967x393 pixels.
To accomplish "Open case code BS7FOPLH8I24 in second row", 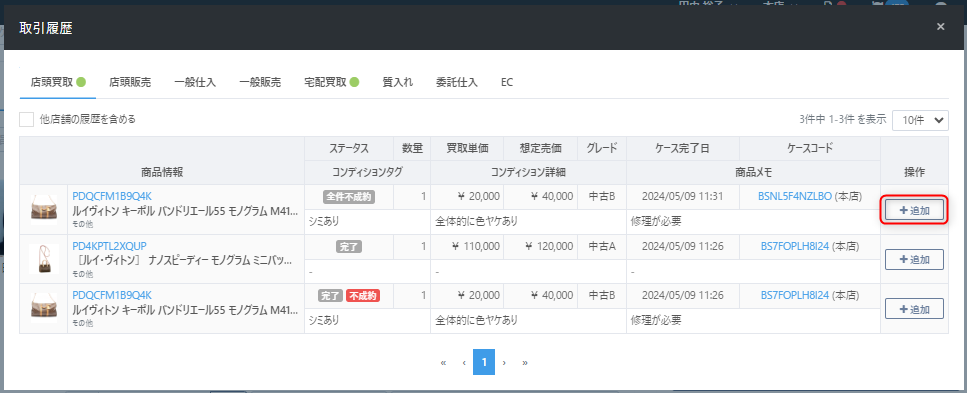I will [x=795, y=246].
